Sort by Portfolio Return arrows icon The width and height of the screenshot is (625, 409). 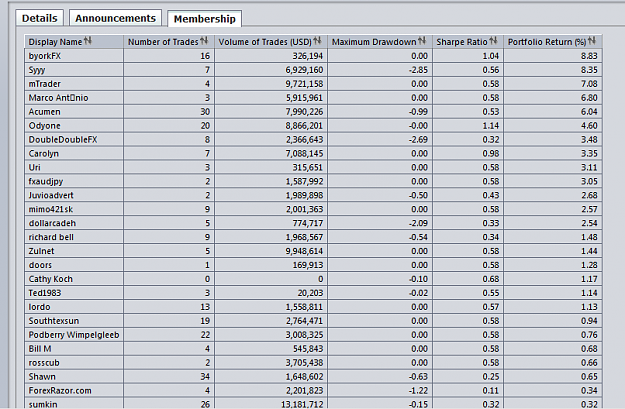(592, 41)
